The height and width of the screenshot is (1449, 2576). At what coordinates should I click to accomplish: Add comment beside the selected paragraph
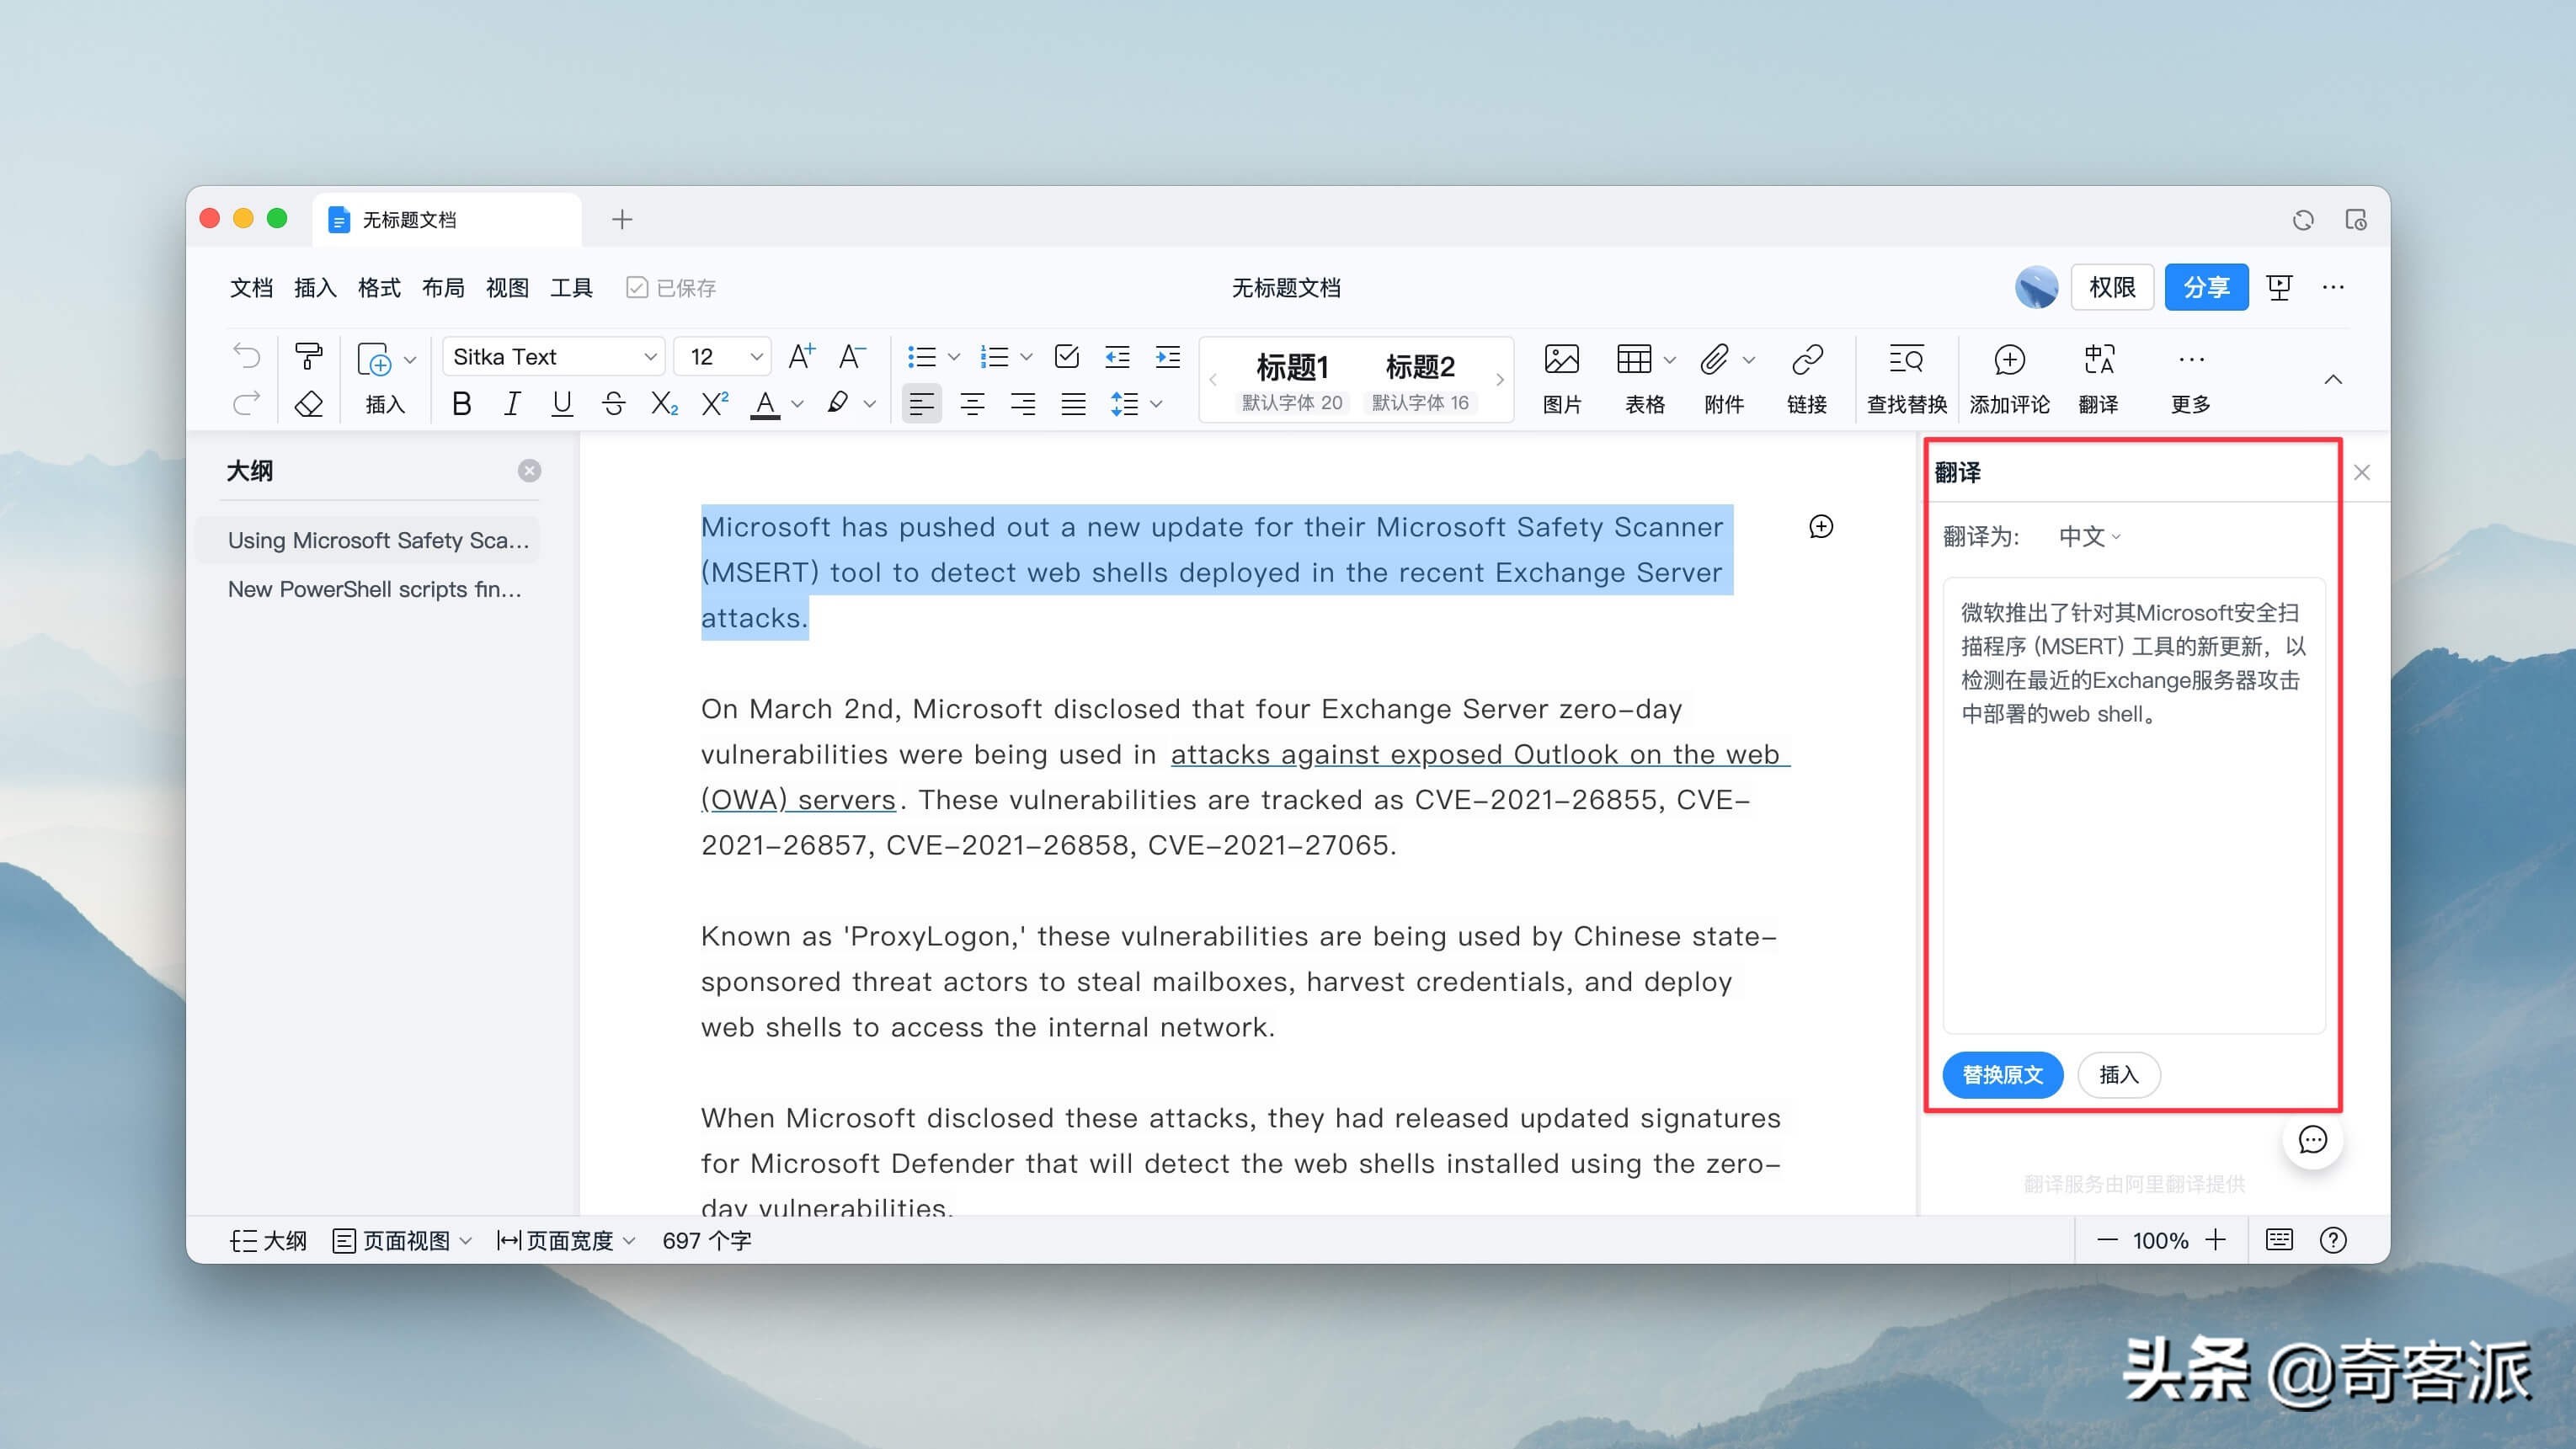[x=1821, y=526]
